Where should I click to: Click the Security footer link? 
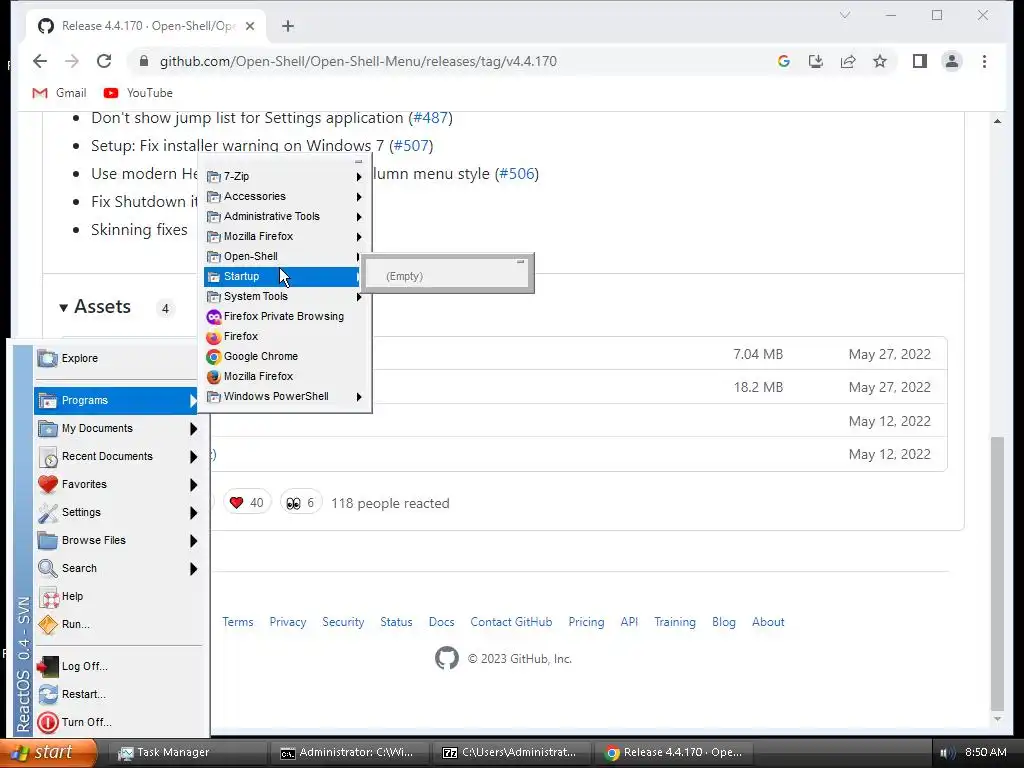tap(343, 622)
